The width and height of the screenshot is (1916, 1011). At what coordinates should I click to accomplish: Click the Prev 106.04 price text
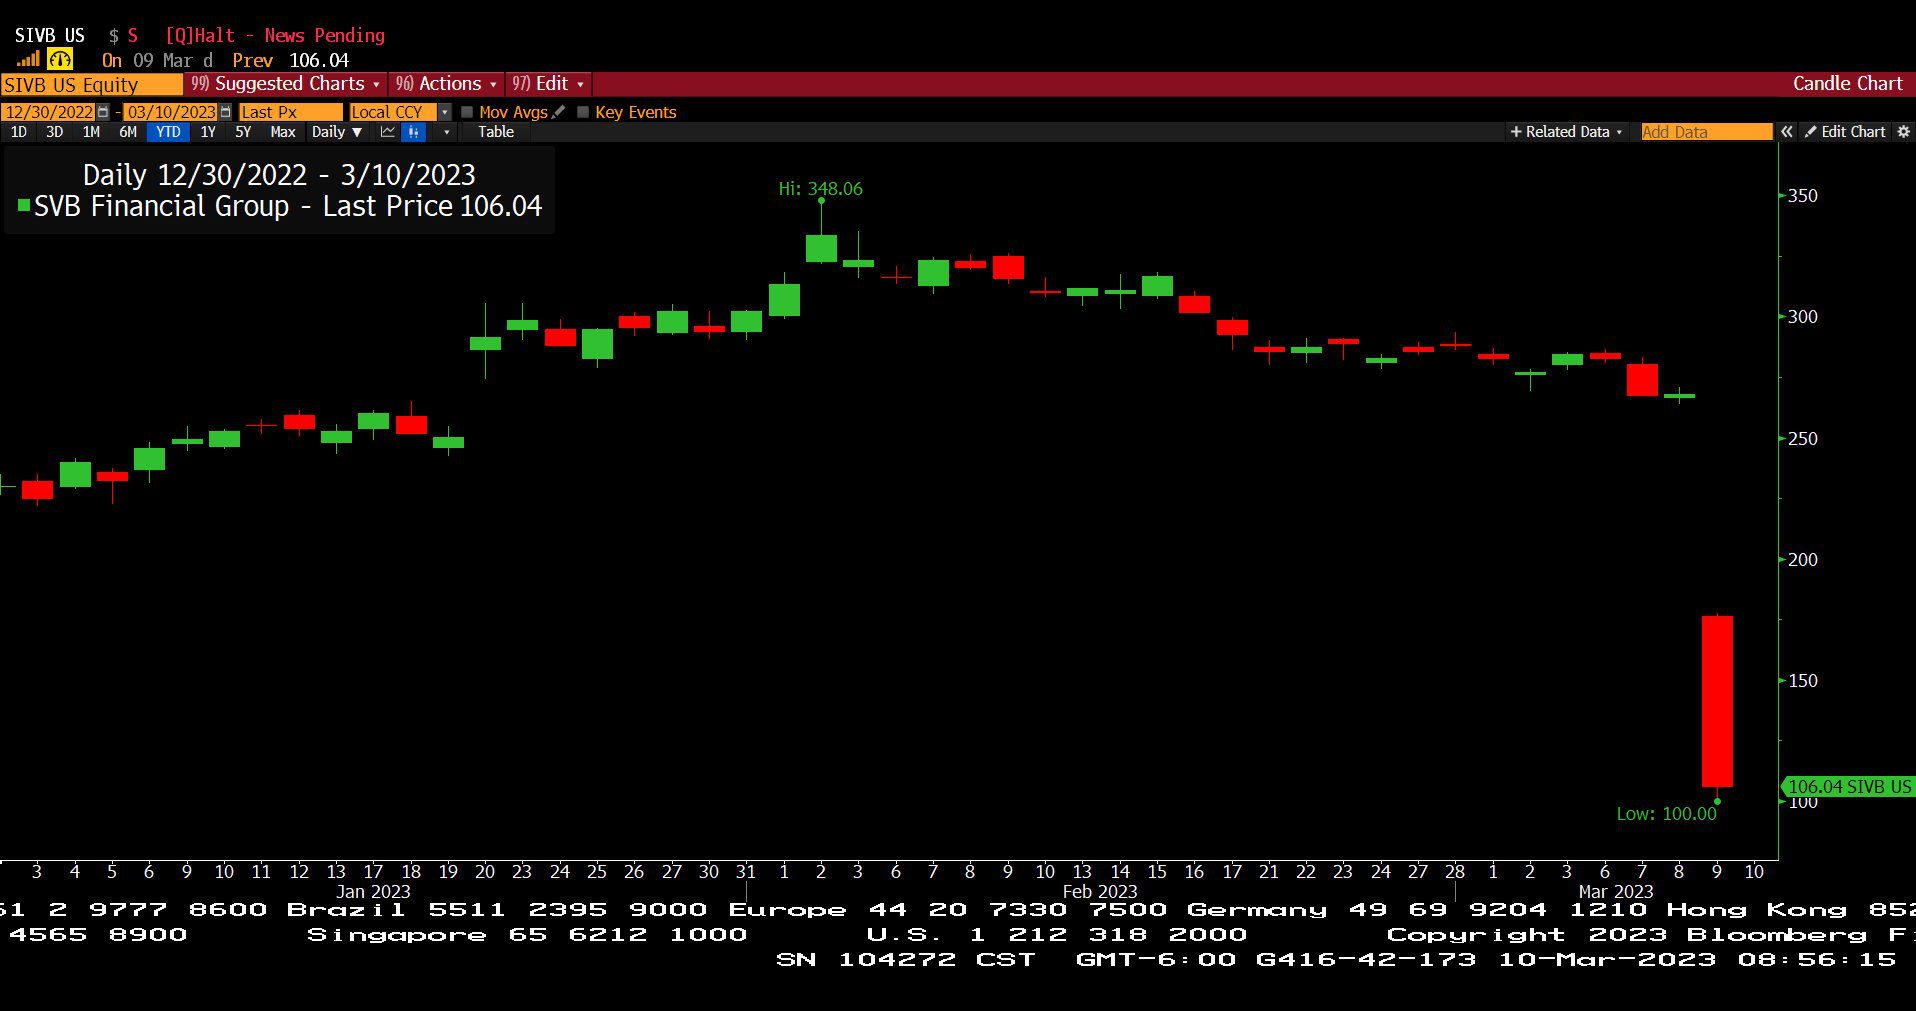[291, 60]
